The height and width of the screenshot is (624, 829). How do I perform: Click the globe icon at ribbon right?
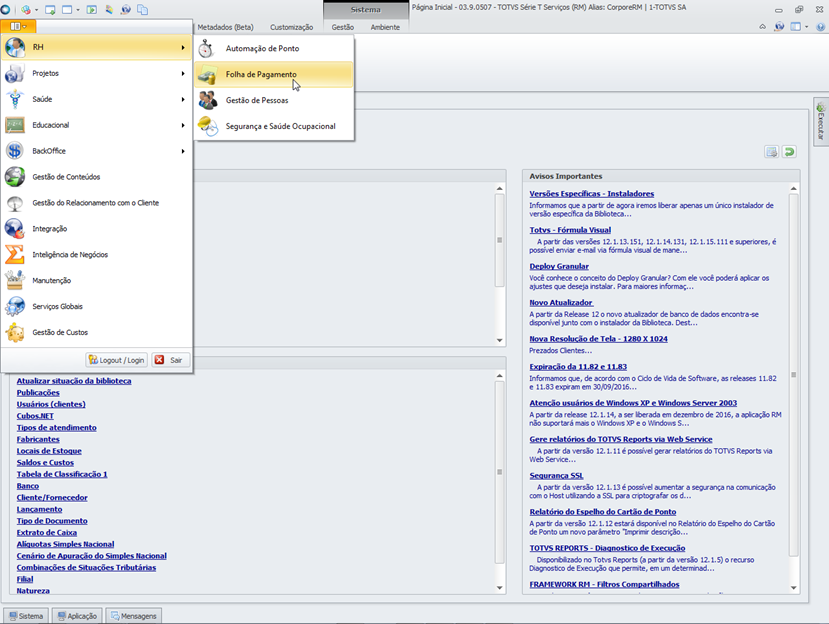point(779,26)
